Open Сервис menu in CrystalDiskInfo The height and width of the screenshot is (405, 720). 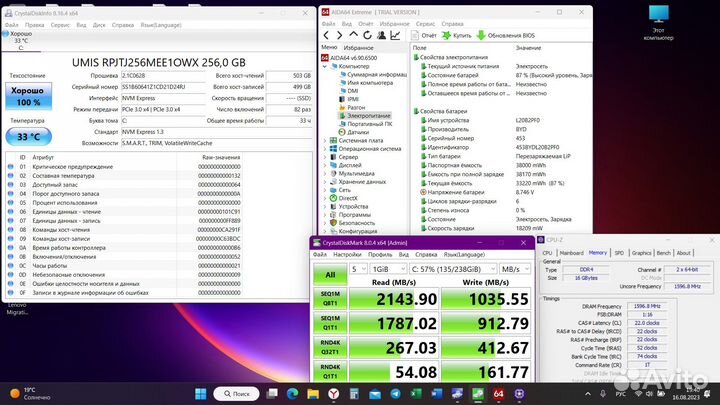coord(60,25)
